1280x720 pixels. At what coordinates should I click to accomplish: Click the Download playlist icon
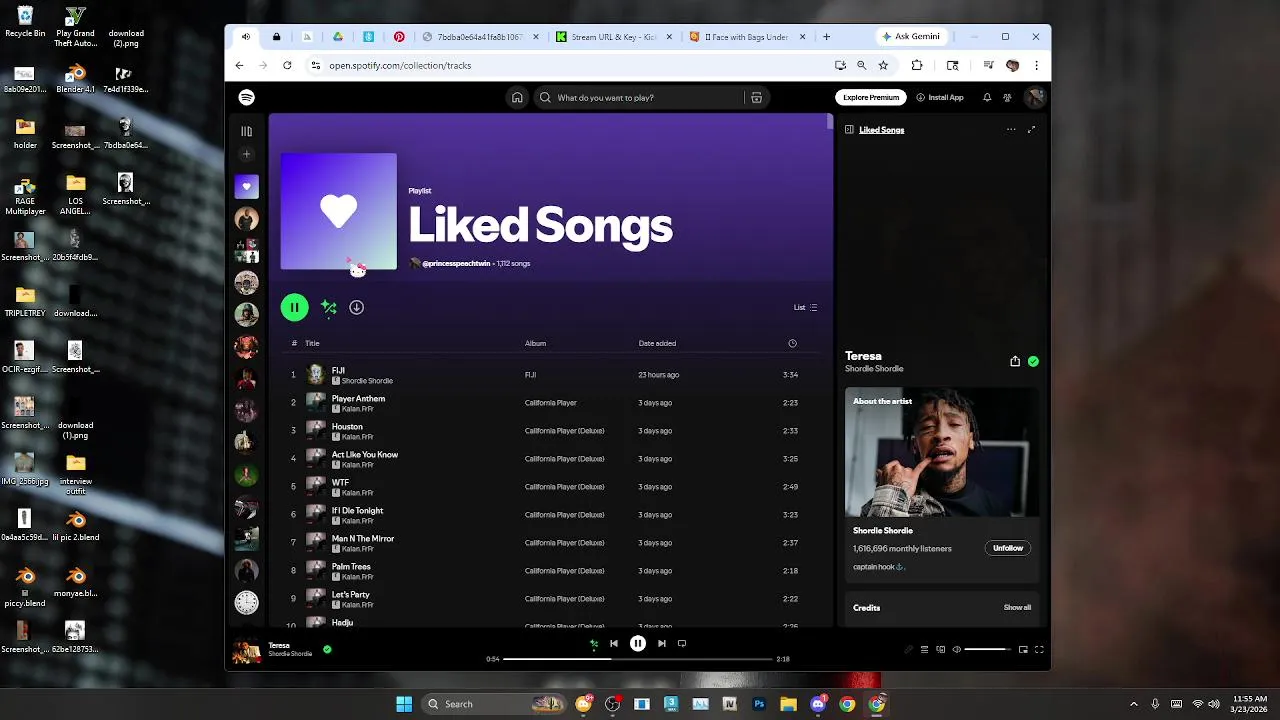[x=356, y=307]
